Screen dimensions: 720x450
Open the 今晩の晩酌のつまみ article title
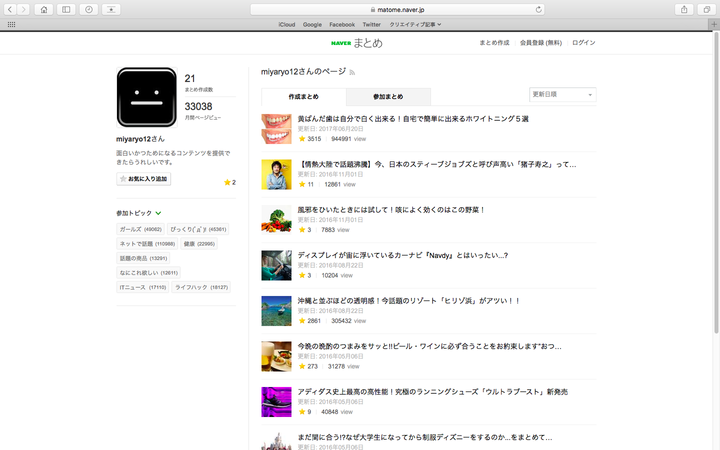tap(429, 346)
